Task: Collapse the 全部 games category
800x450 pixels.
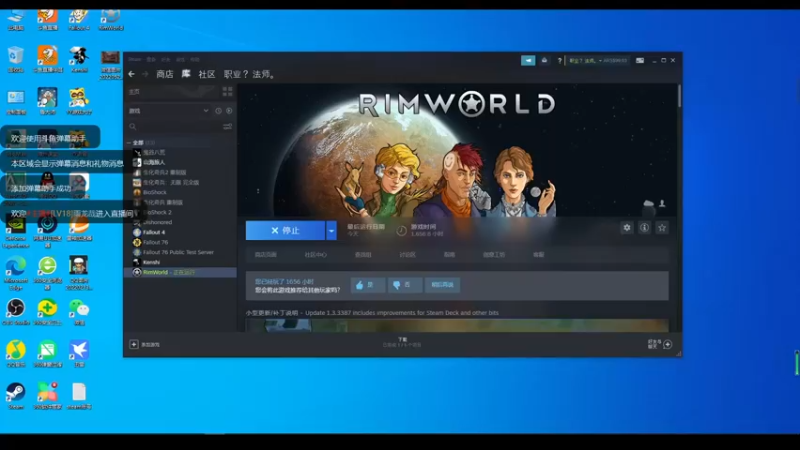Action: pos(129,143)
